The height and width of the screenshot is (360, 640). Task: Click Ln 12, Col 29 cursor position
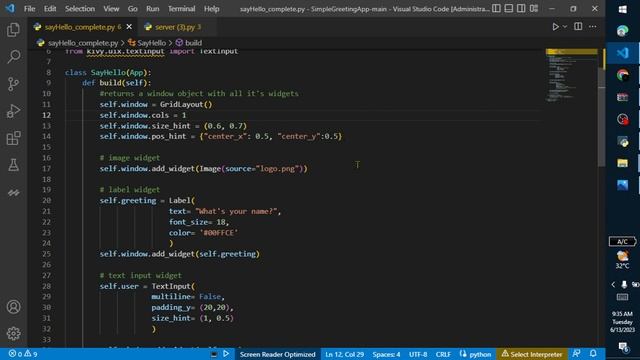pyautogui.click(x=344, y=354)
